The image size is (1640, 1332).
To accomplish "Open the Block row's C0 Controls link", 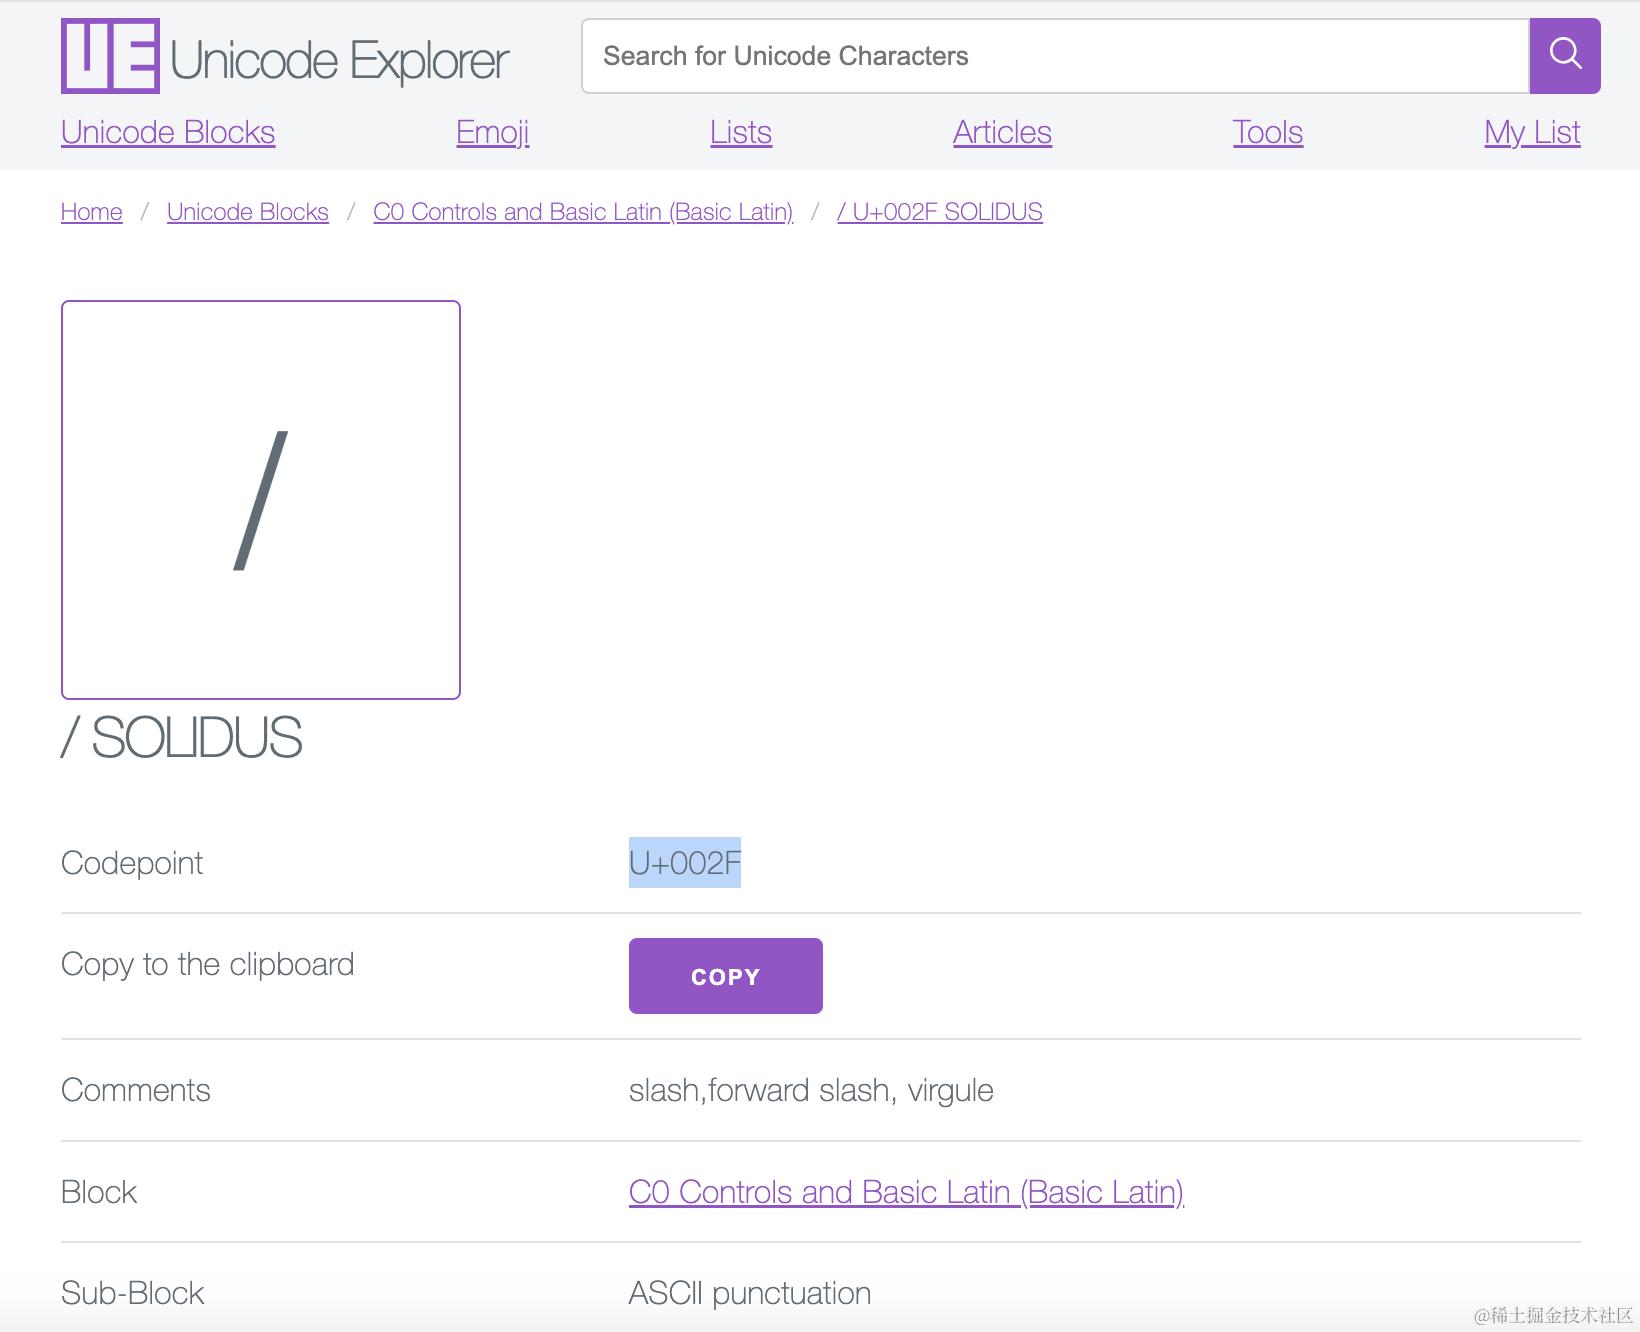I will [906, 1192].
